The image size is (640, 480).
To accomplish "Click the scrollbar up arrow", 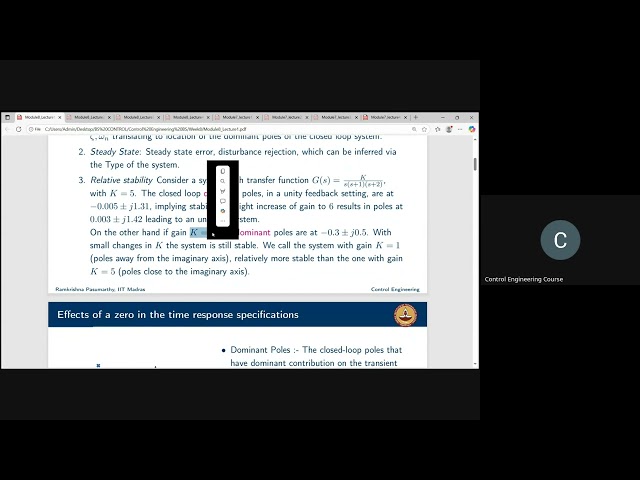I will tap(475, 140).
